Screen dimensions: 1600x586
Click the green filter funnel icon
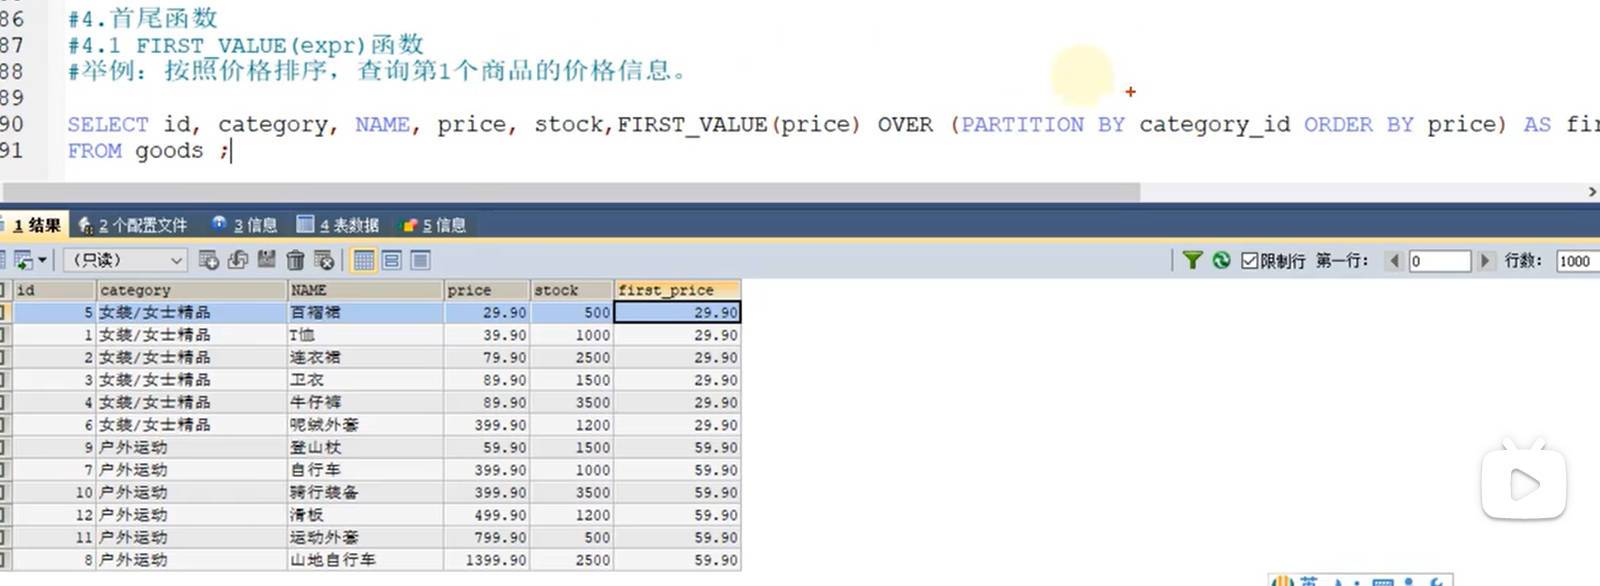[1192, 260]
